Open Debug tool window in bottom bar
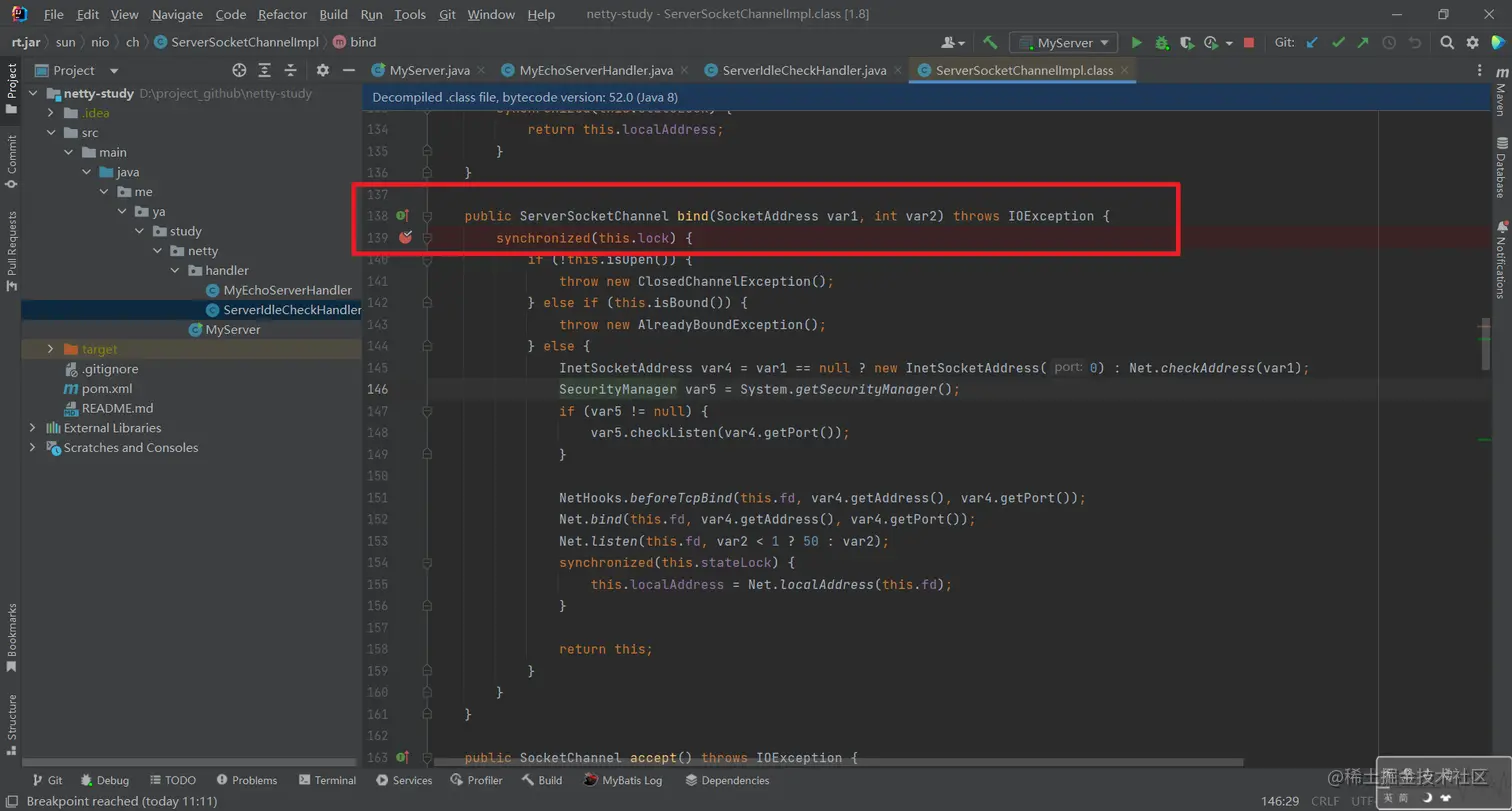 click(104, 780)
